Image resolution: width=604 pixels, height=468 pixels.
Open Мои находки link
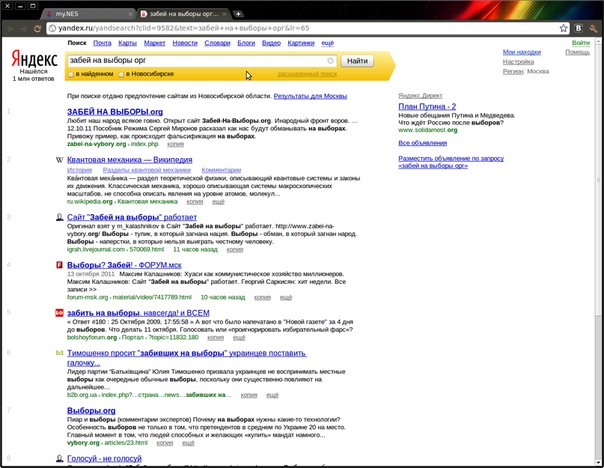[x=522, y=52]
